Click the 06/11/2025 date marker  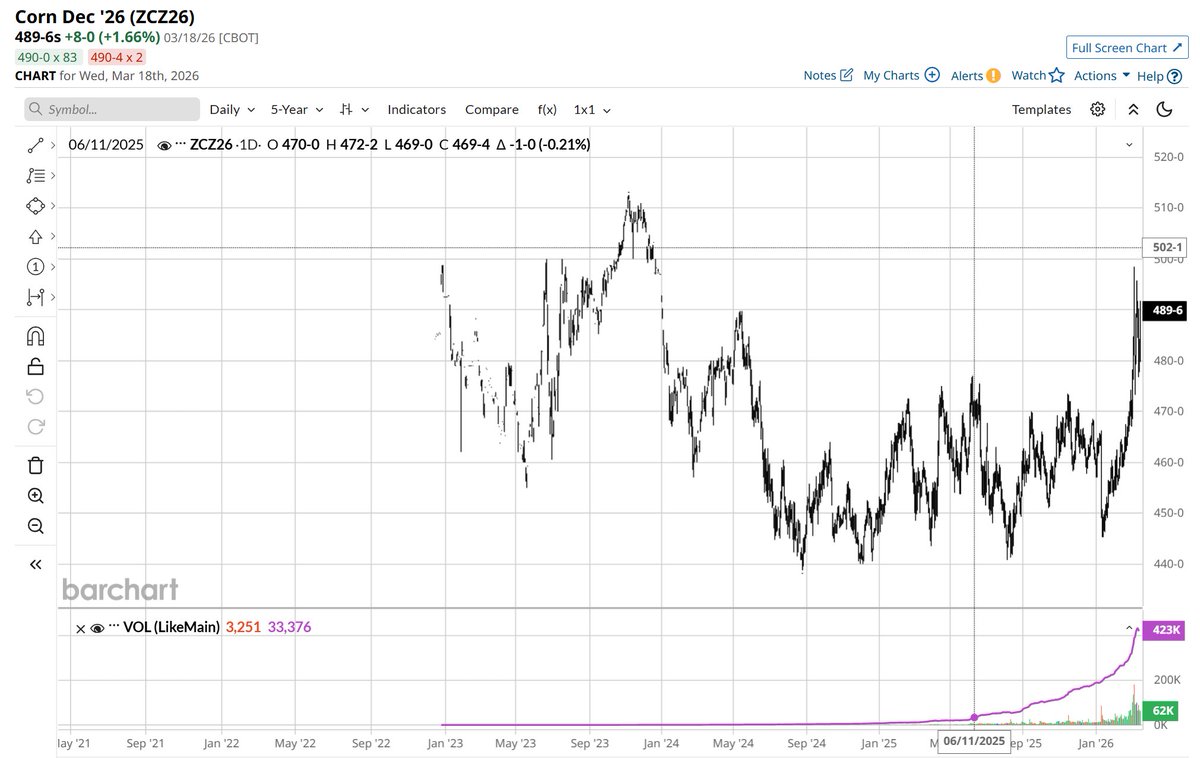click(975, 743)
